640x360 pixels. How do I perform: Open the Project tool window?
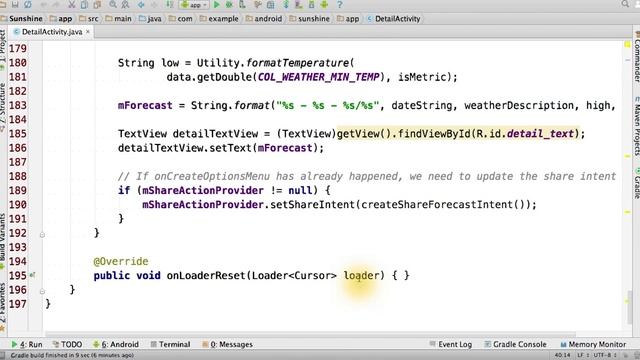click(3, 49)
